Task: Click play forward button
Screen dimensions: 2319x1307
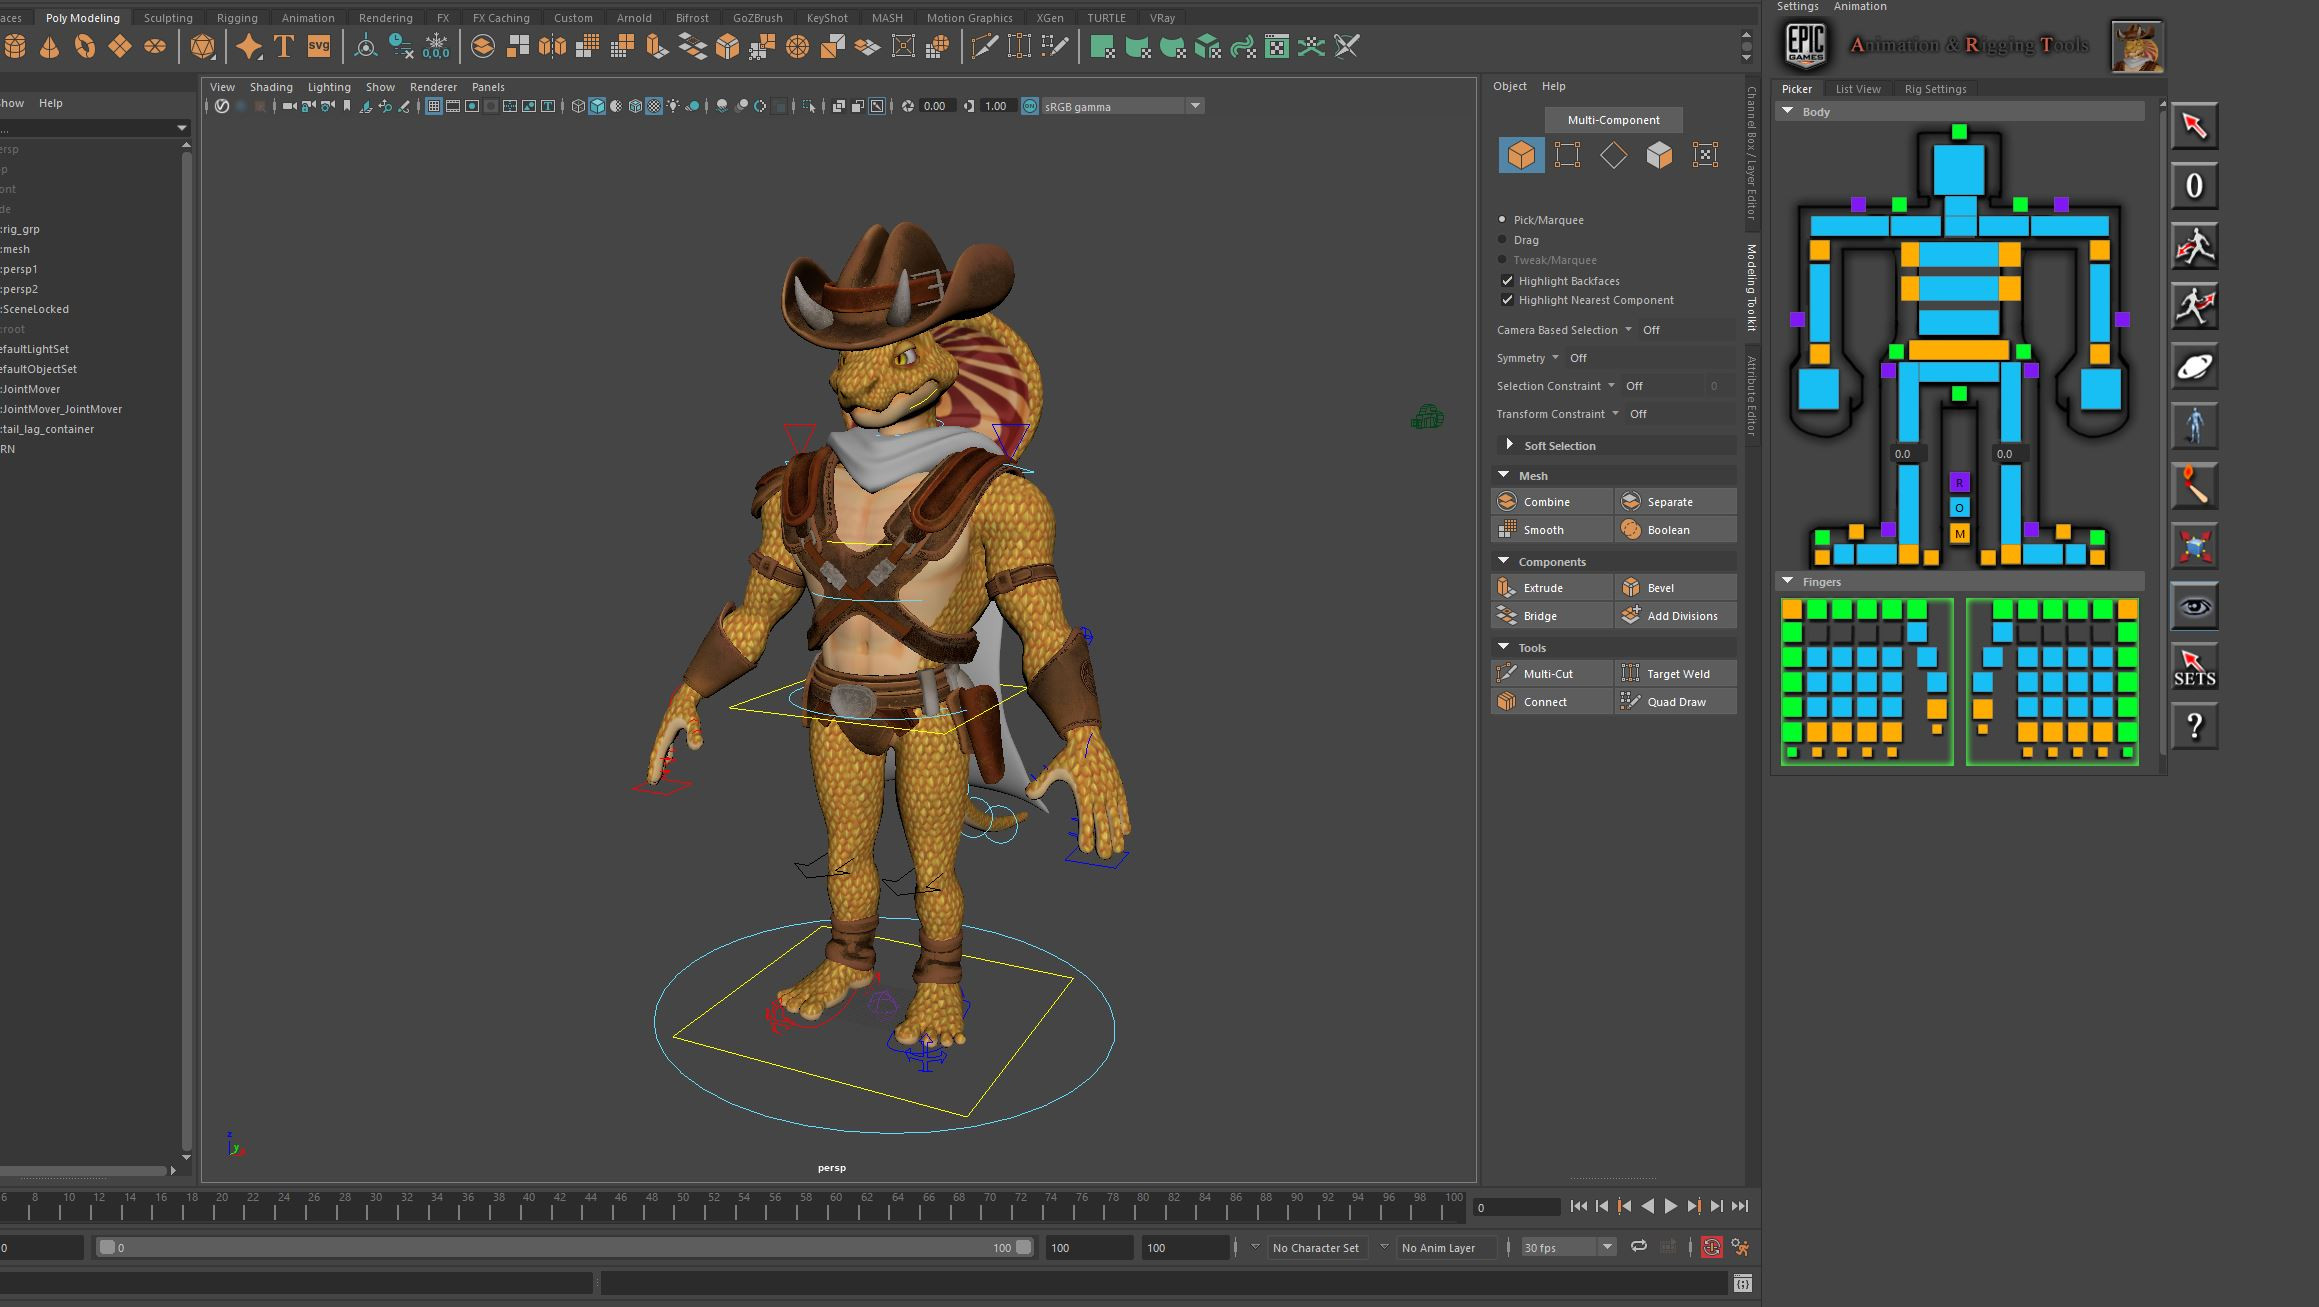Action: click(1670, 1206)
